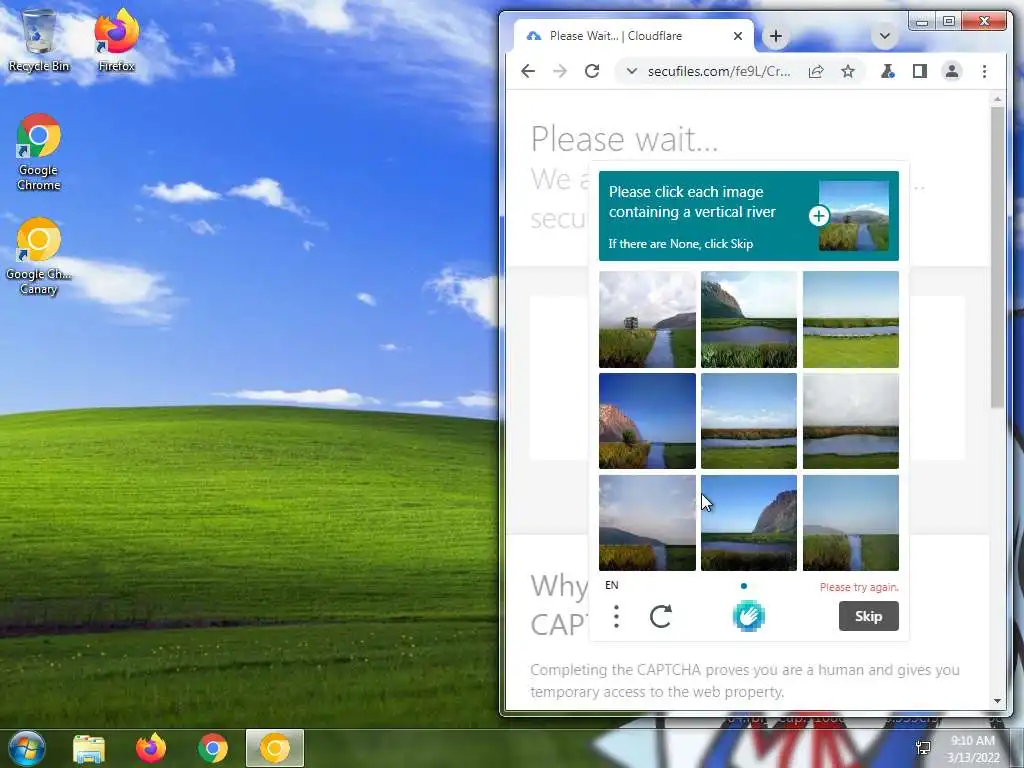The width and height of the screenshot is (1024, 768).
Task: Click the network icon in the system tray
Action: pos(923,748)
